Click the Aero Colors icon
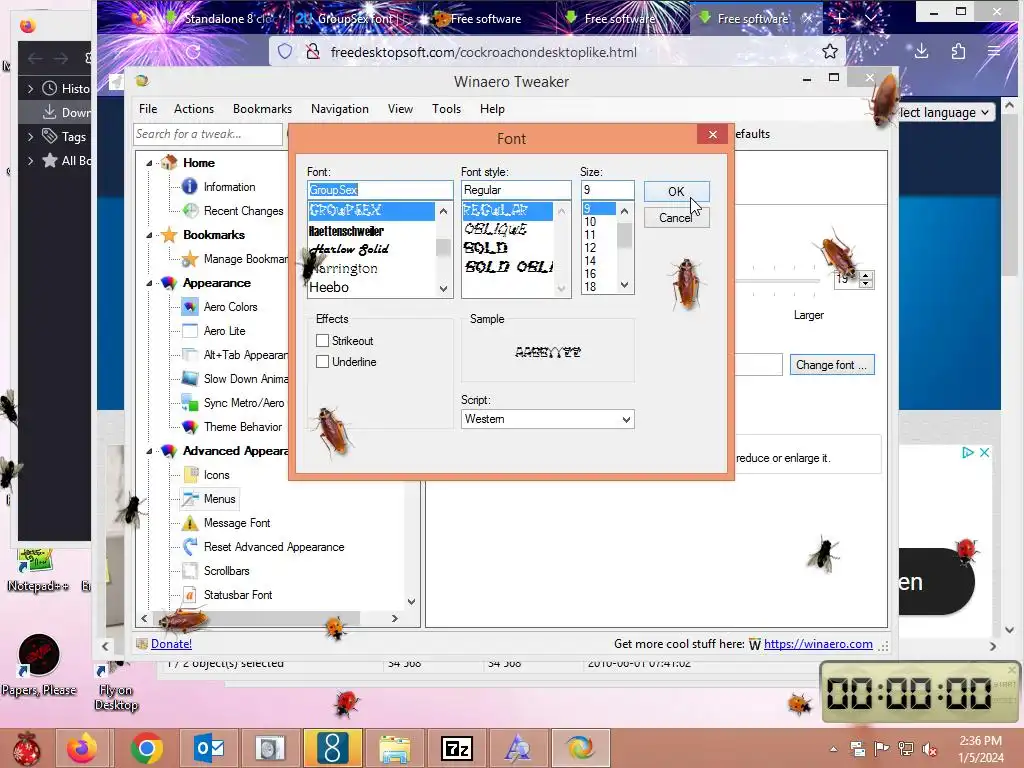The image size is (1024, 768). click(x=190, y=307)
